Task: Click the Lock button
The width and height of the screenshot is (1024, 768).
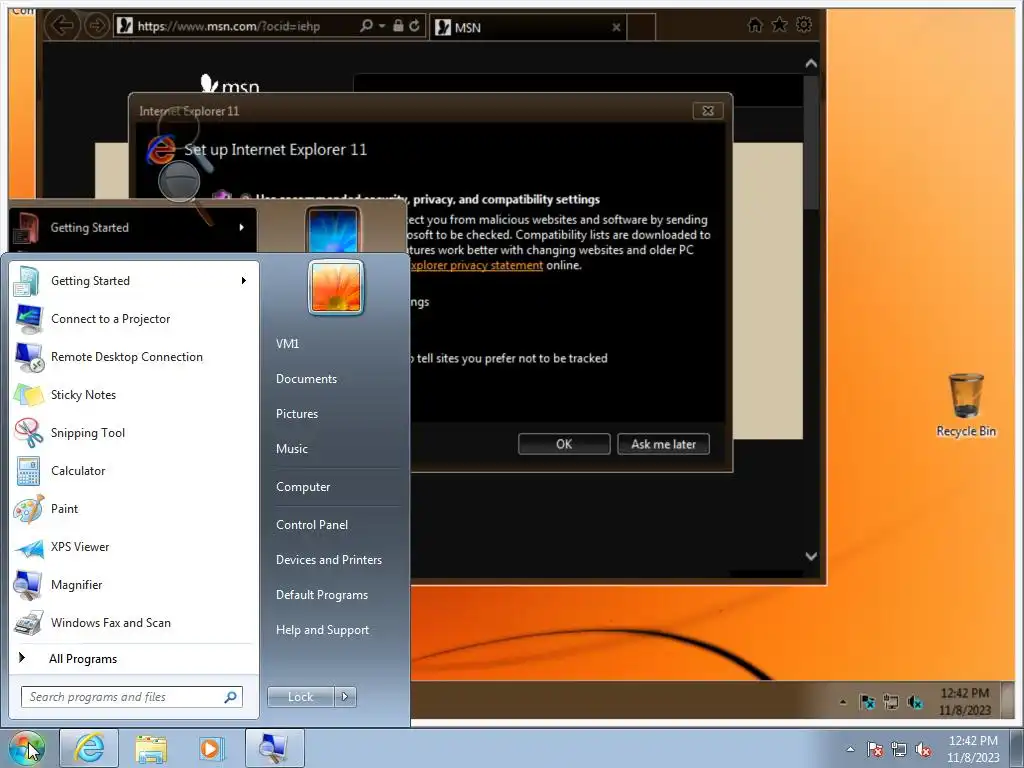Action: click(x=300, y=697)
